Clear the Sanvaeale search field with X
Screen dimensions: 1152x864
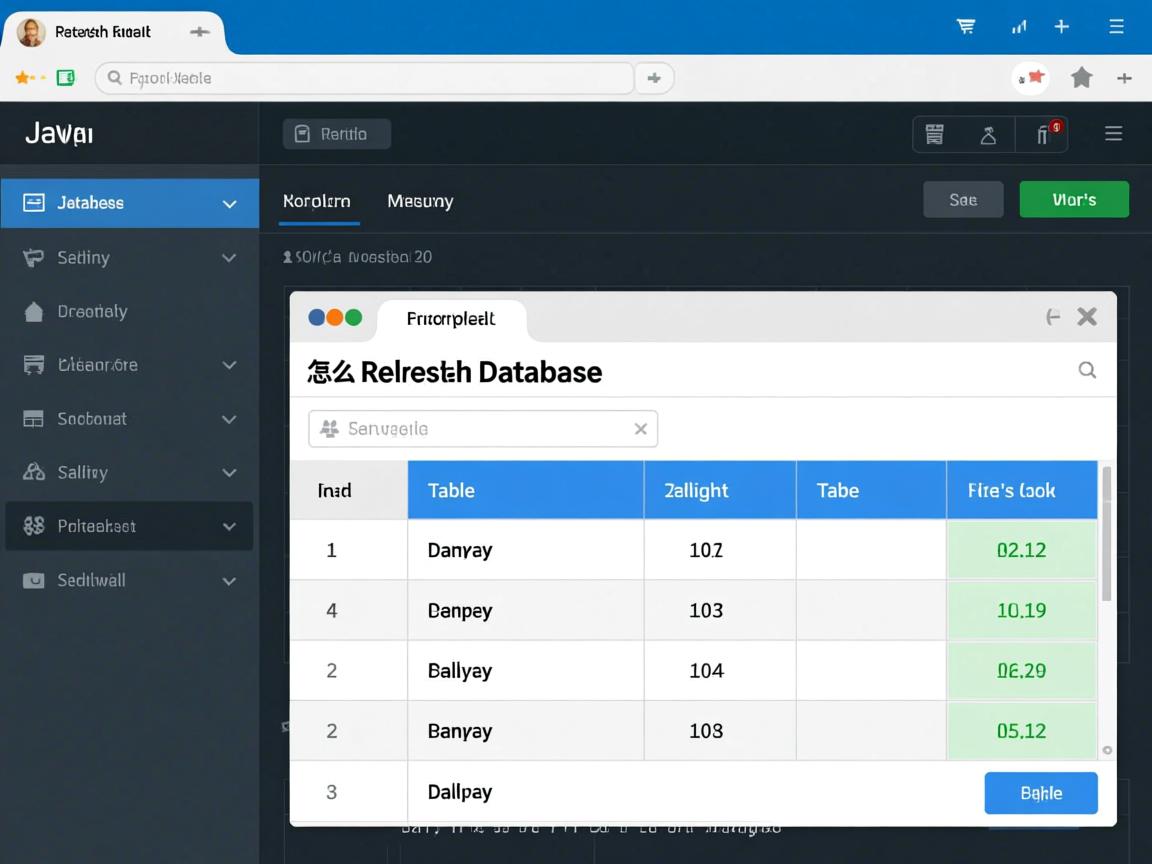641,429
